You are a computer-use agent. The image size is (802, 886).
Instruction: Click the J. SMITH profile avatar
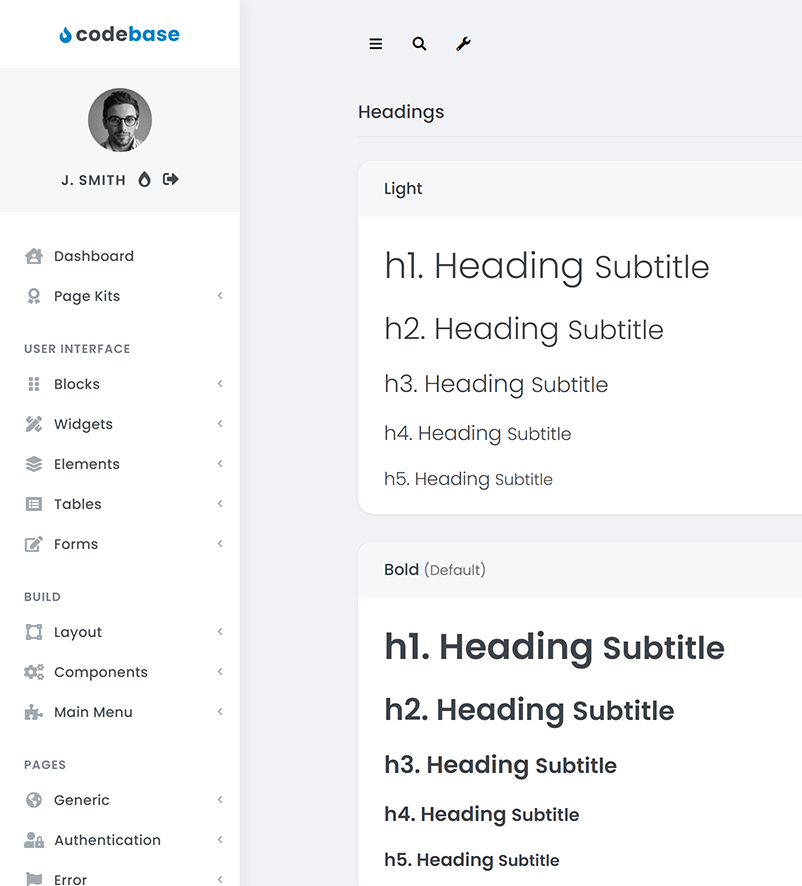coord(119,119)
